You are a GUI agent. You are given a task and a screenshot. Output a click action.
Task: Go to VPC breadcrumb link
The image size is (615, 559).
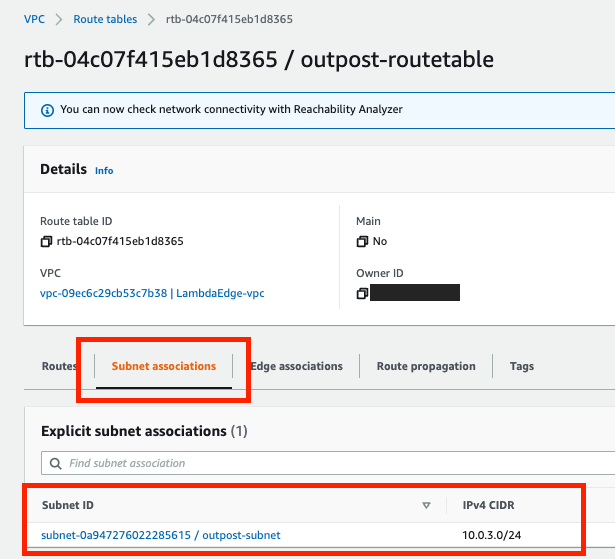pos(35,19)
